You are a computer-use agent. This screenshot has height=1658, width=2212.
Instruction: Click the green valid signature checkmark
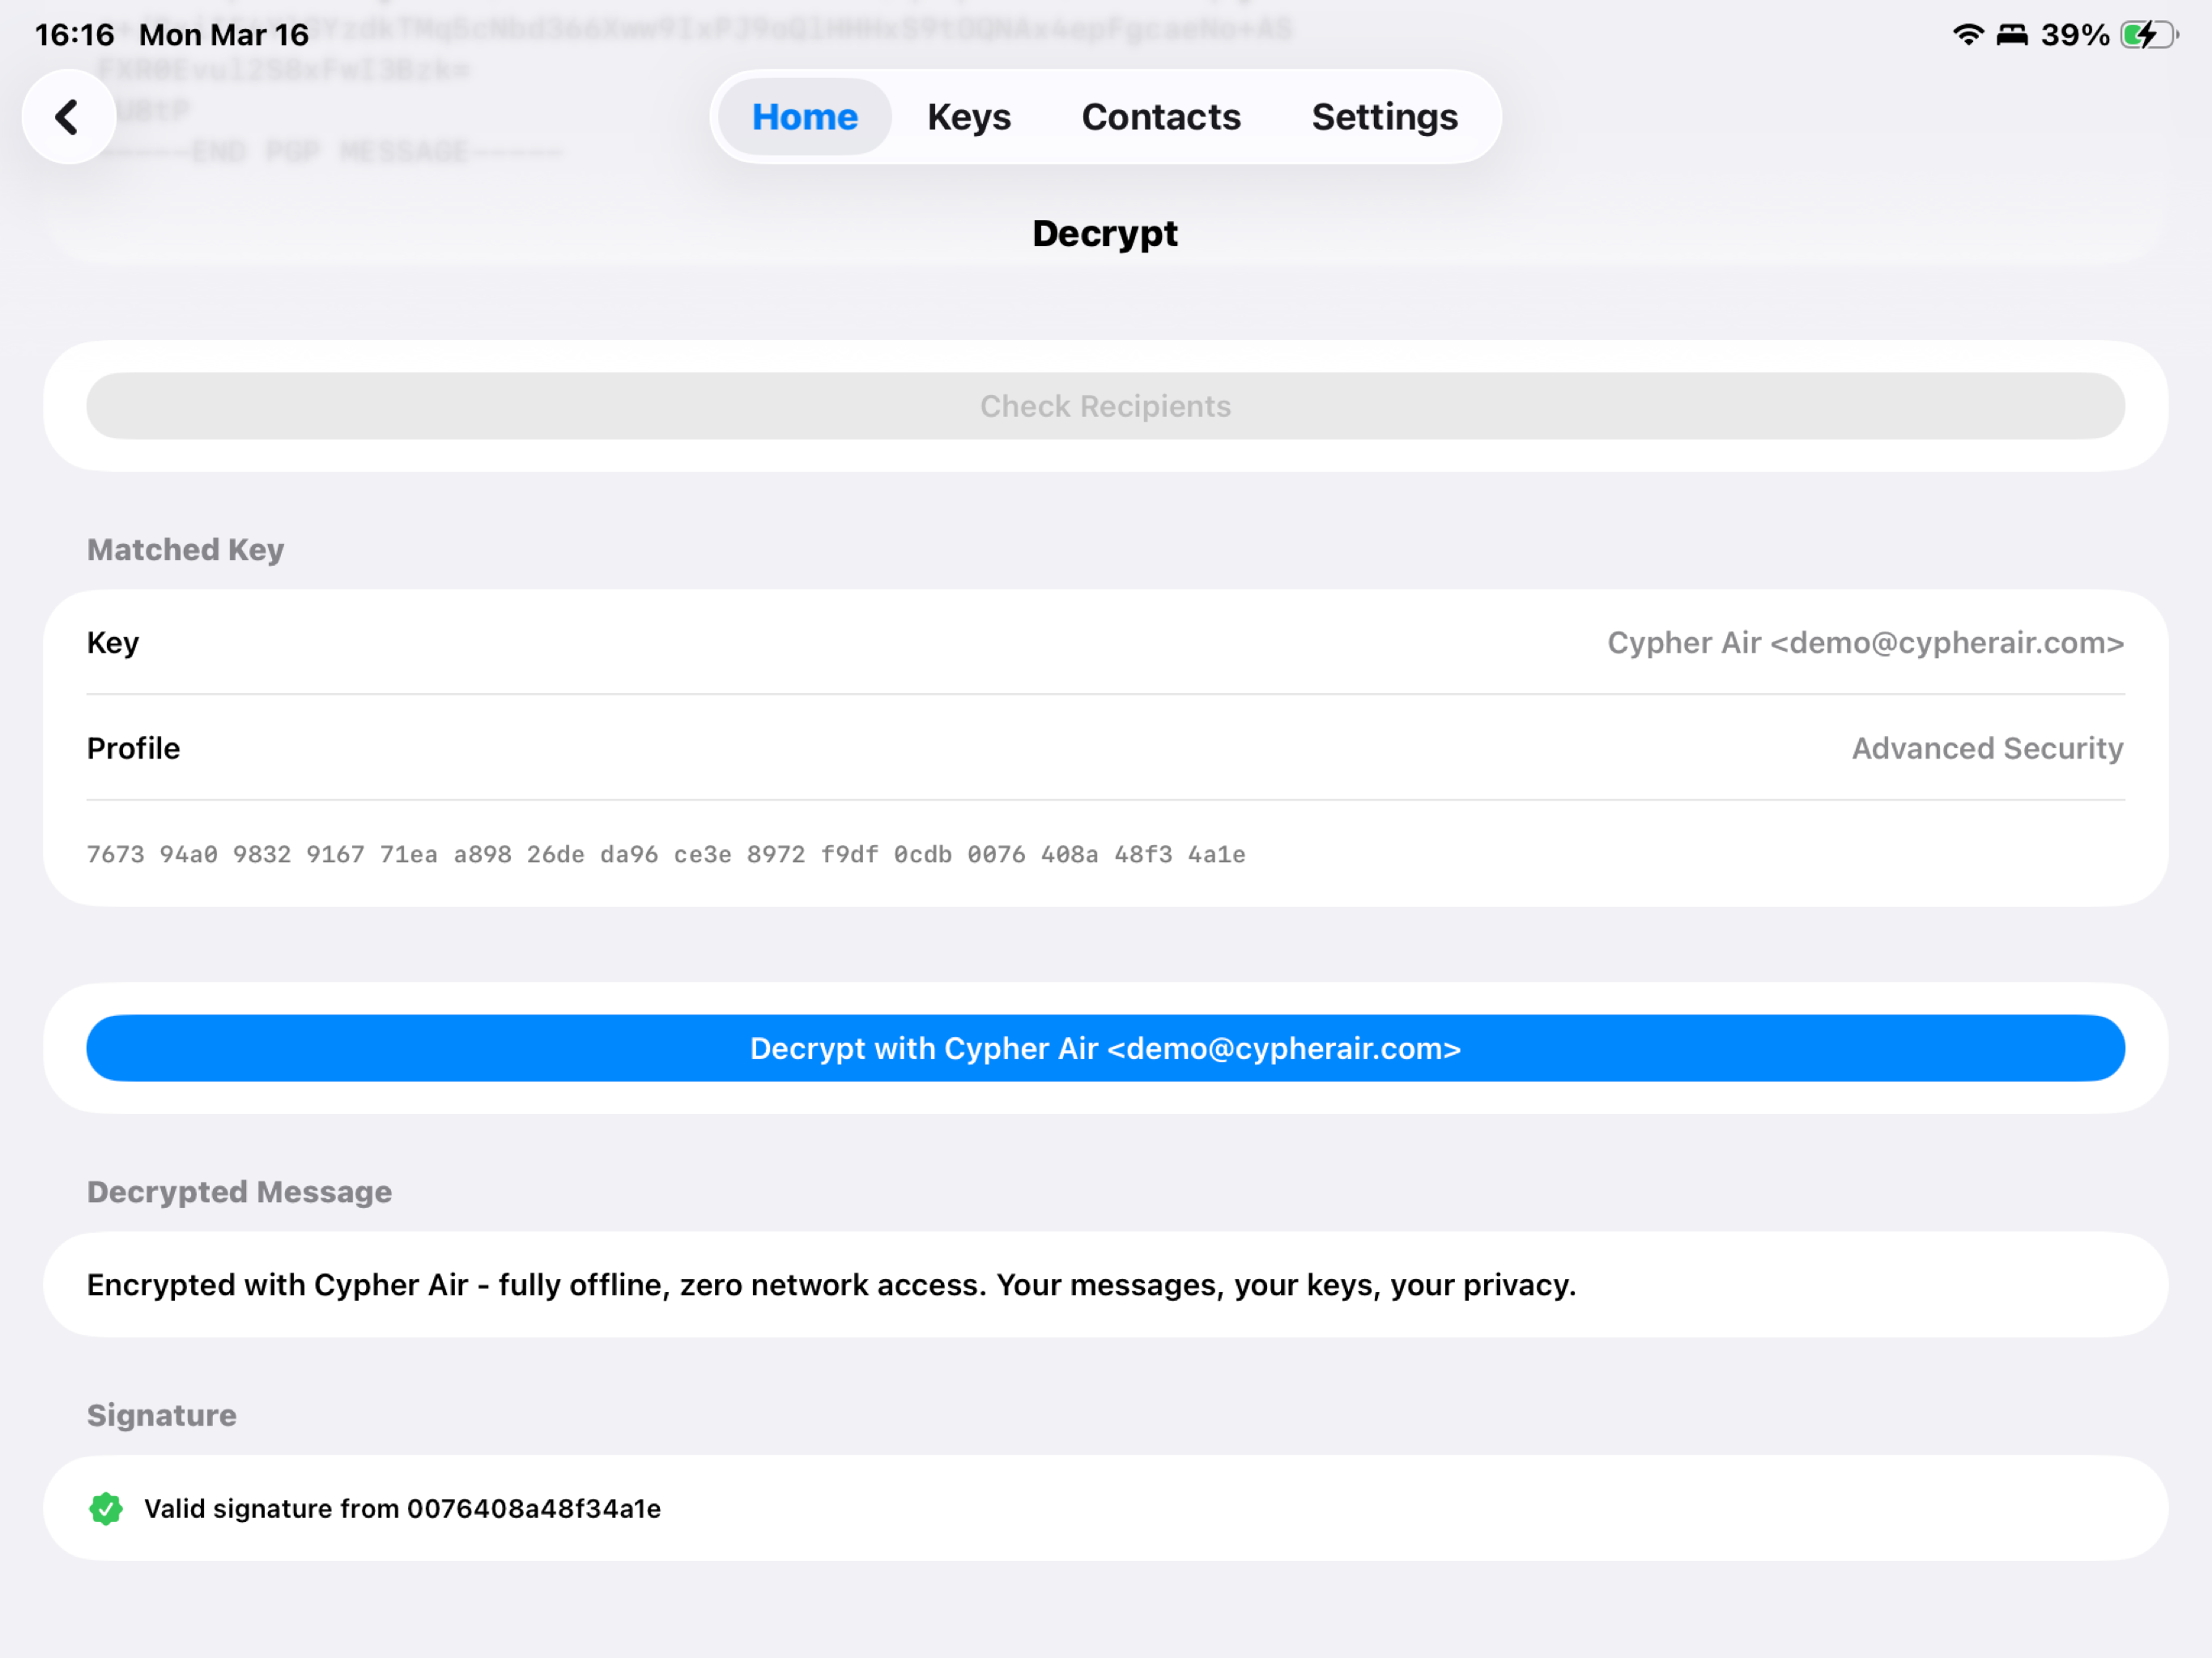(106, 1508)
